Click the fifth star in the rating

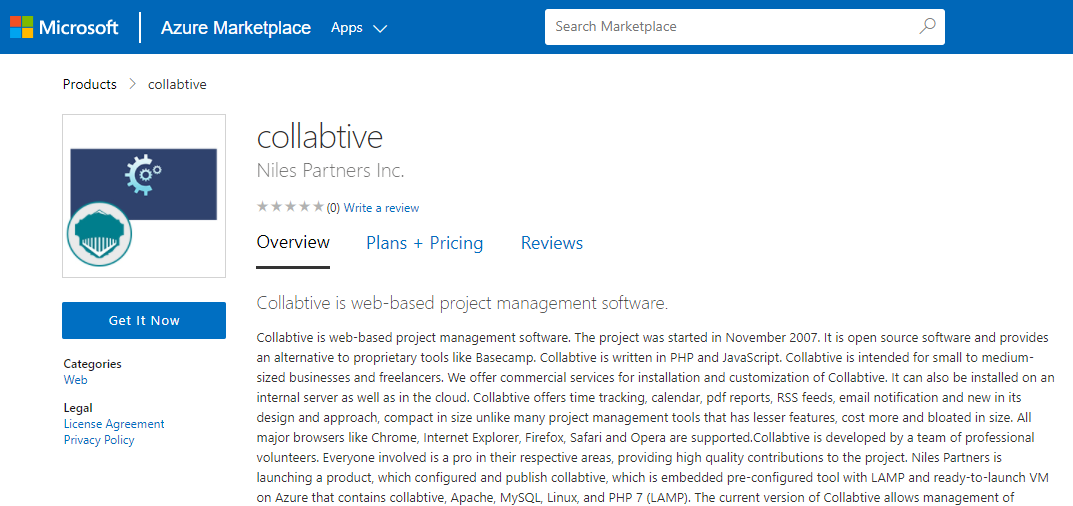(x=318, y=207)
